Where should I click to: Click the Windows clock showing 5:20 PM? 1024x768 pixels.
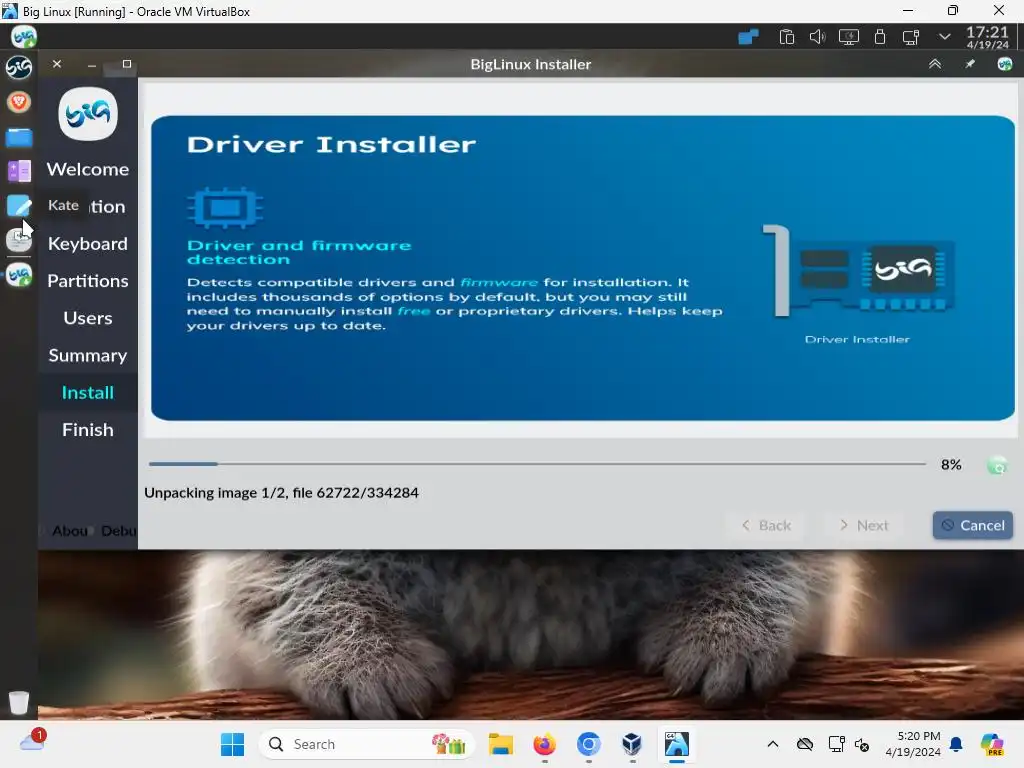click(913, 744)
